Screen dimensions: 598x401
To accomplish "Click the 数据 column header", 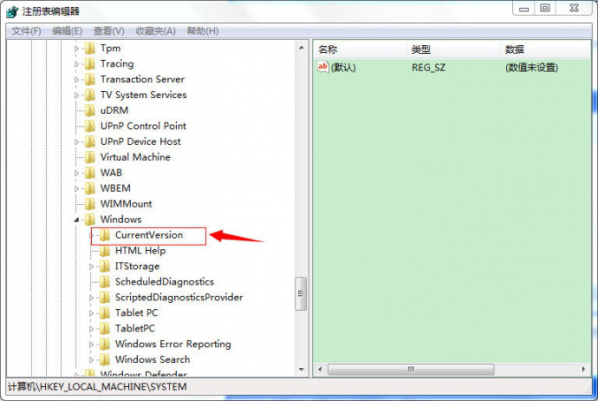I will coord(545,50).
